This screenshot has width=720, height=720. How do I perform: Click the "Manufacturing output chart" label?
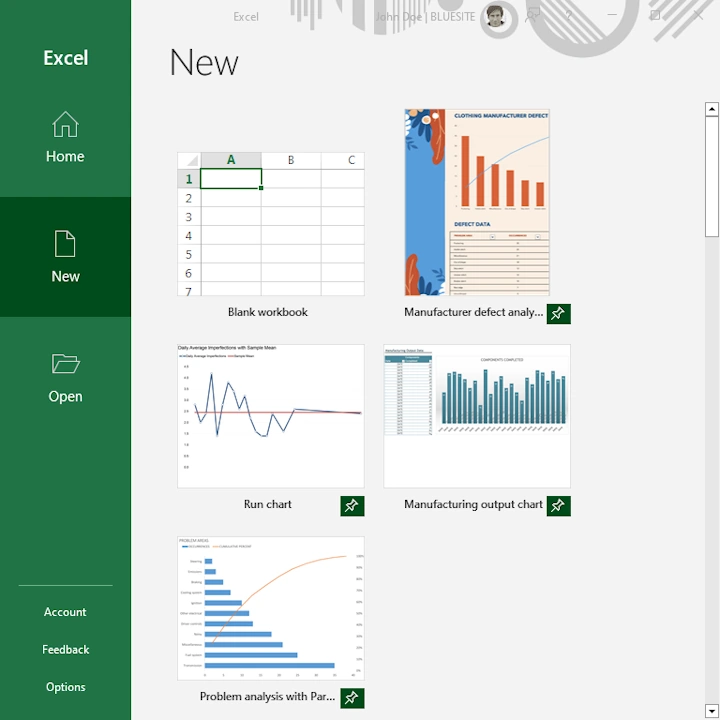(473, 504)
